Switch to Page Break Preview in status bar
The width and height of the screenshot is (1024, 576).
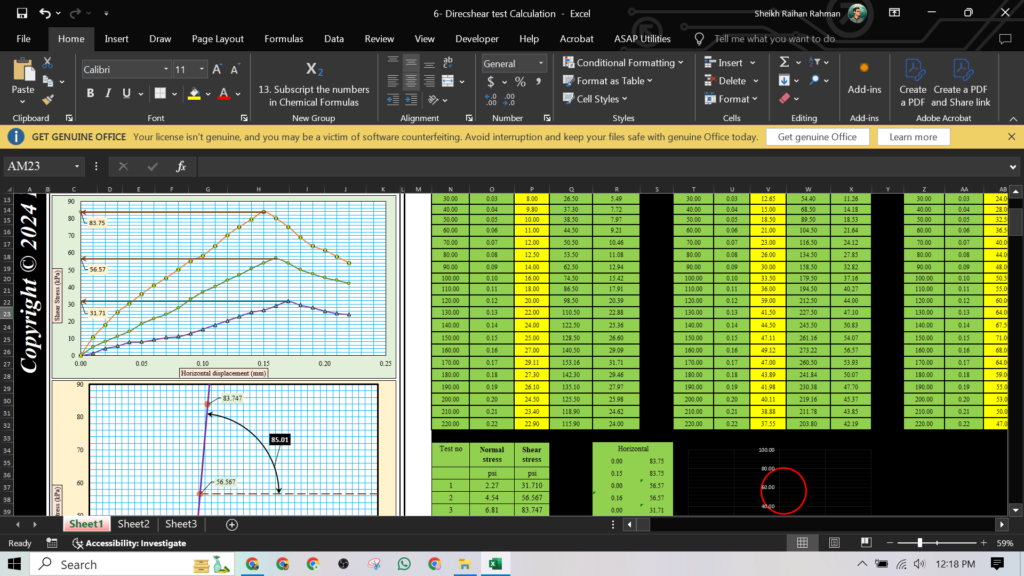point(866,543)
